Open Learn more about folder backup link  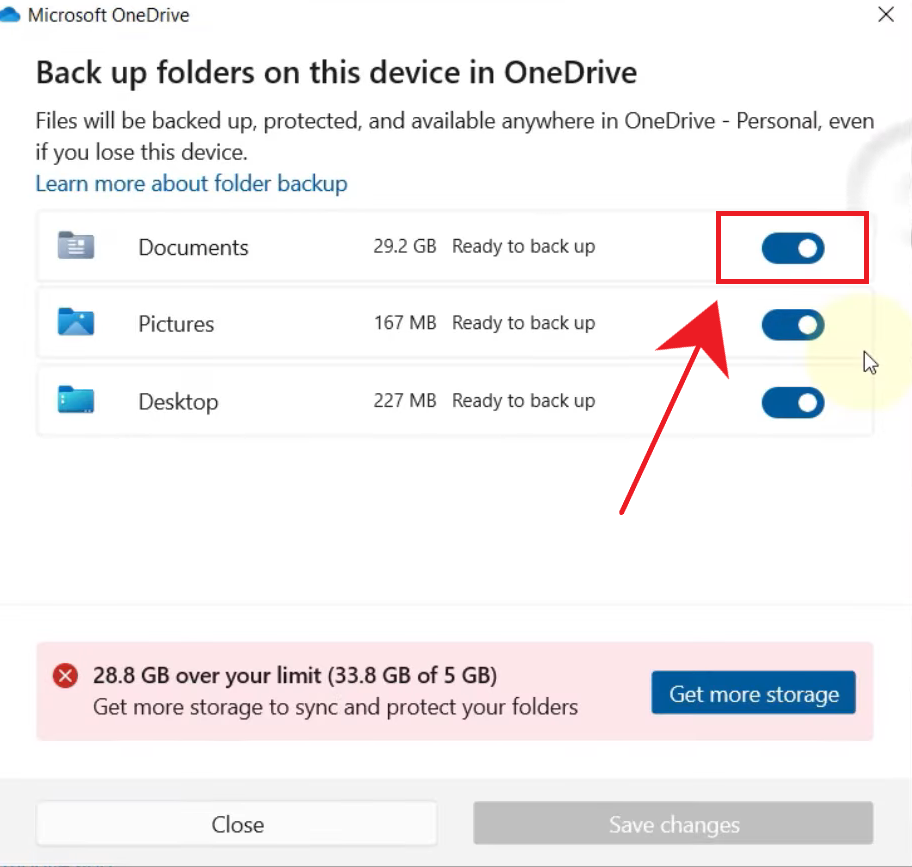pyautogui.click(x=191, y=184)
